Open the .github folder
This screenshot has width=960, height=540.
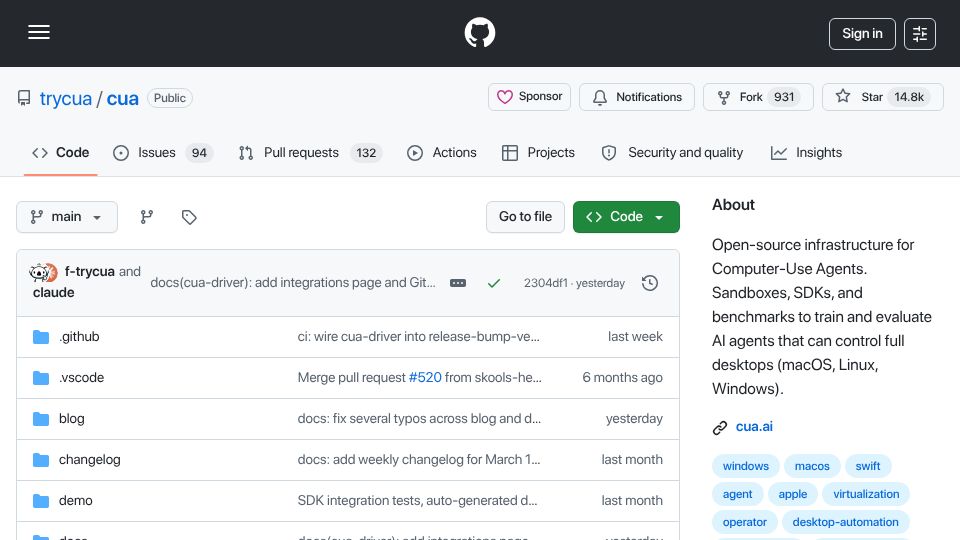click(79, 337)
